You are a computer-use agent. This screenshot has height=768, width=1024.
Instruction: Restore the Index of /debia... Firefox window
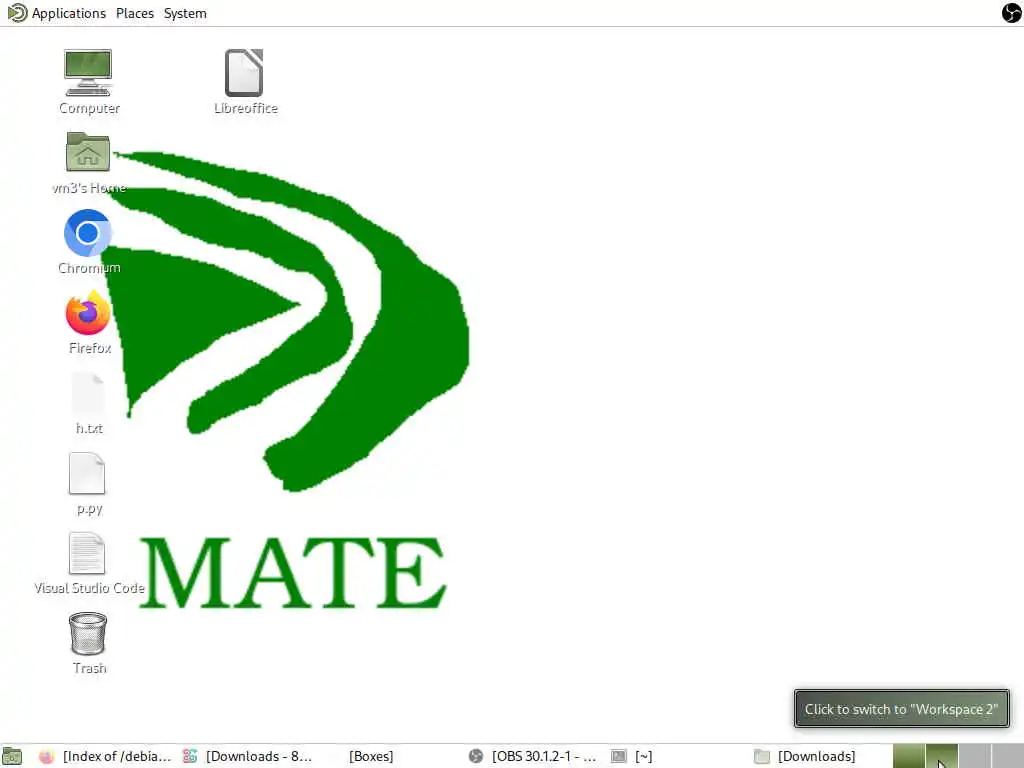click(x=104, y=756)
